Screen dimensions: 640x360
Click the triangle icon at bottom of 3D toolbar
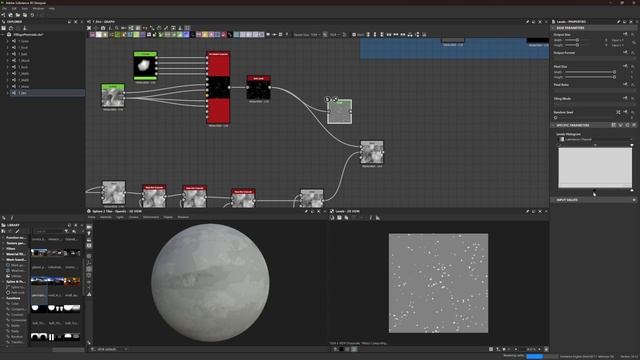[x=89, y=294]
